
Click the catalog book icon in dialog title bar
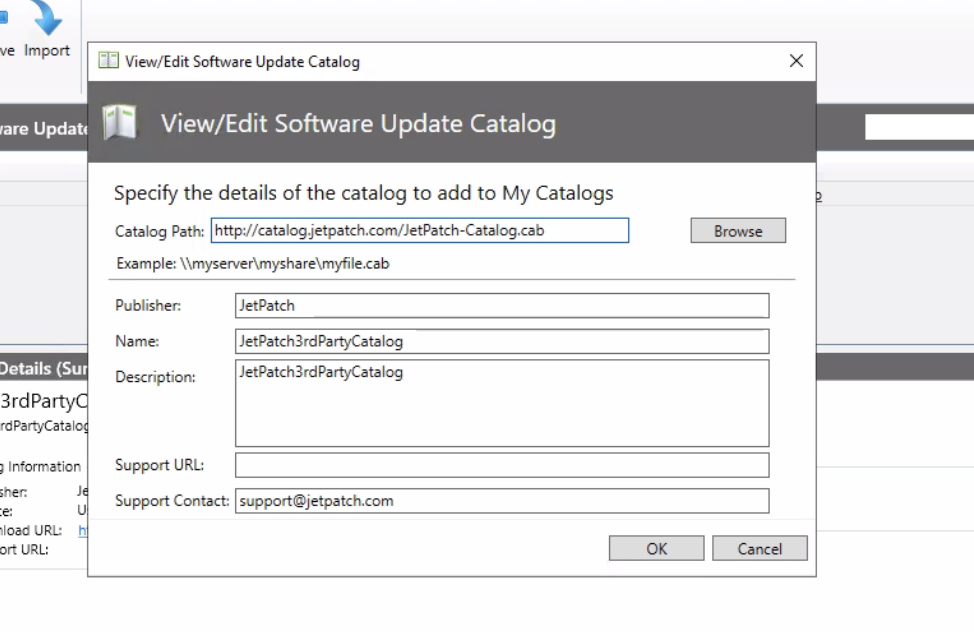(109, 60)
